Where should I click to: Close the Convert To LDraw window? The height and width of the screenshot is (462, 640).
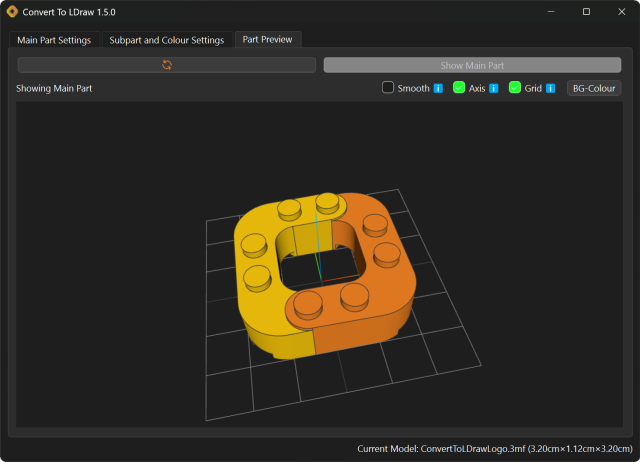621,12
